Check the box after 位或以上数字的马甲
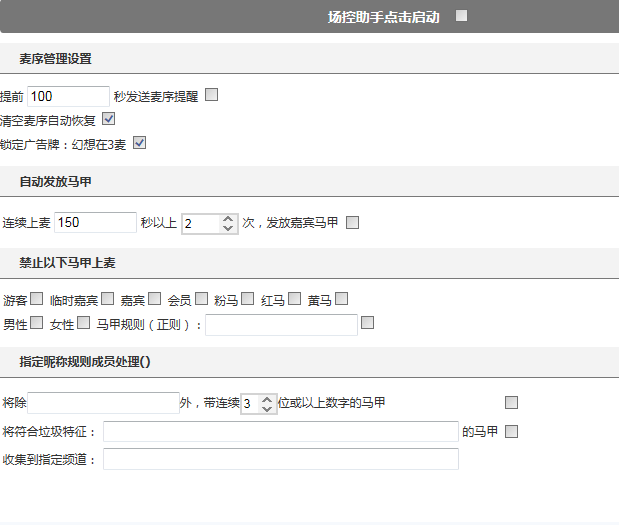 [x=512, y=403]
